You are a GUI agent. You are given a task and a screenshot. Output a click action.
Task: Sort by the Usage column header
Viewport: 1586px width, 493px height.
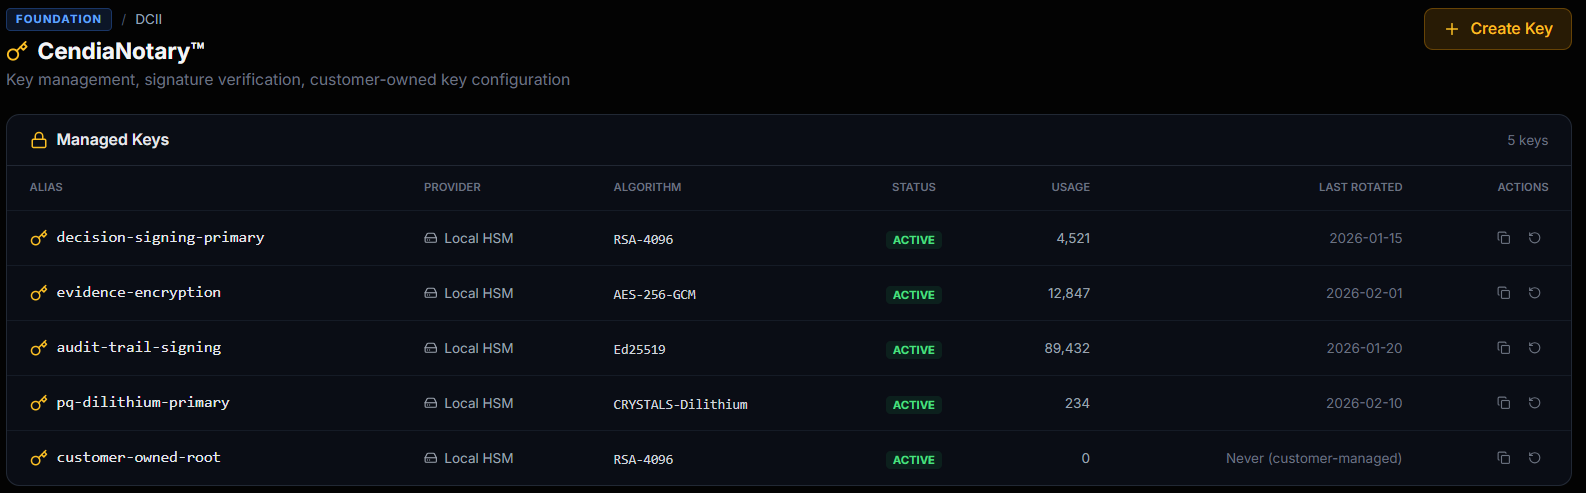[1070, 187]
